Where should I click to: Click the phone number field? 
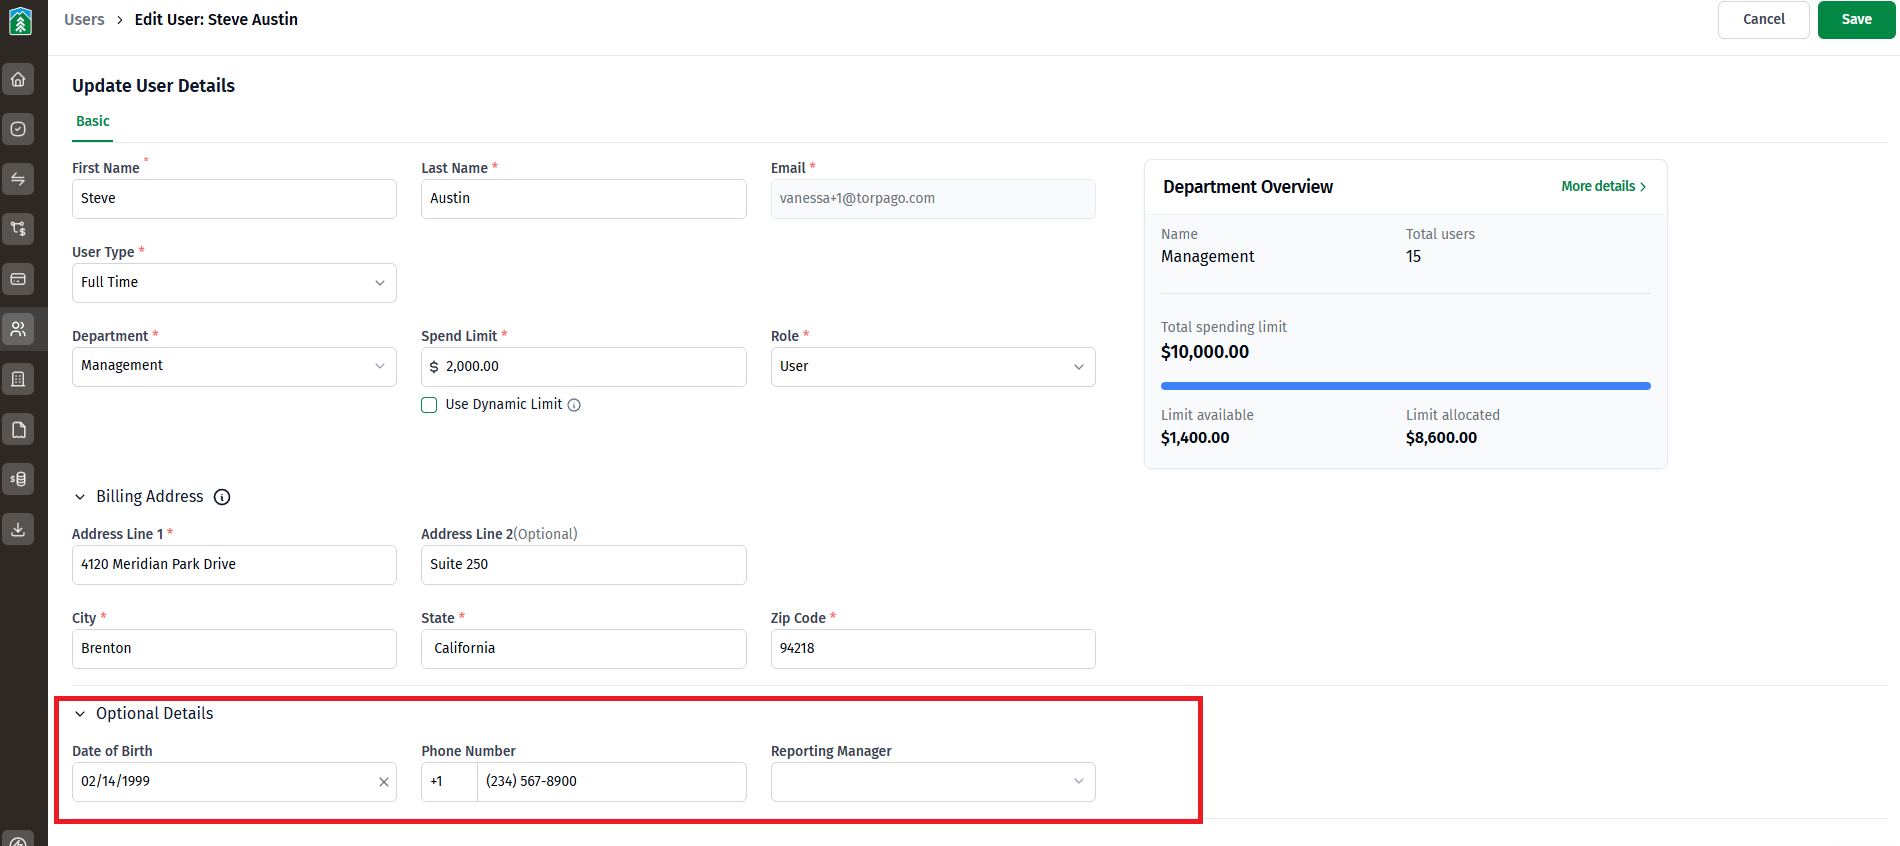612,782
